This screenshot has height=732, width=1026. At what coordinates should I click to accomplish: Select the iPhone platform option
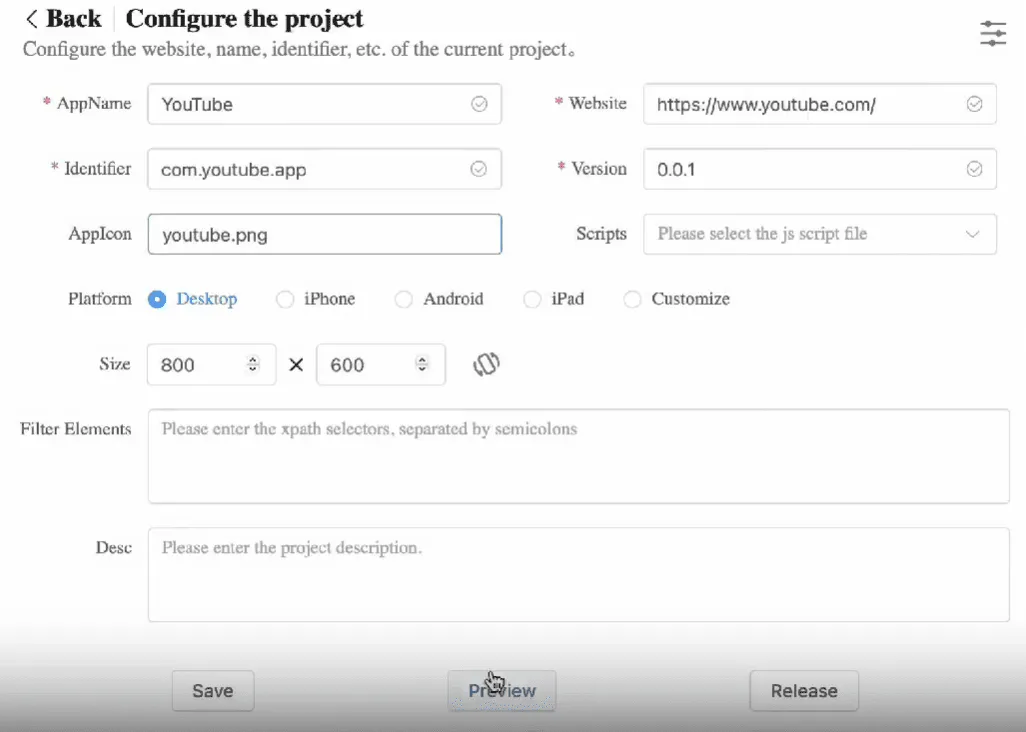pos(285,299)
